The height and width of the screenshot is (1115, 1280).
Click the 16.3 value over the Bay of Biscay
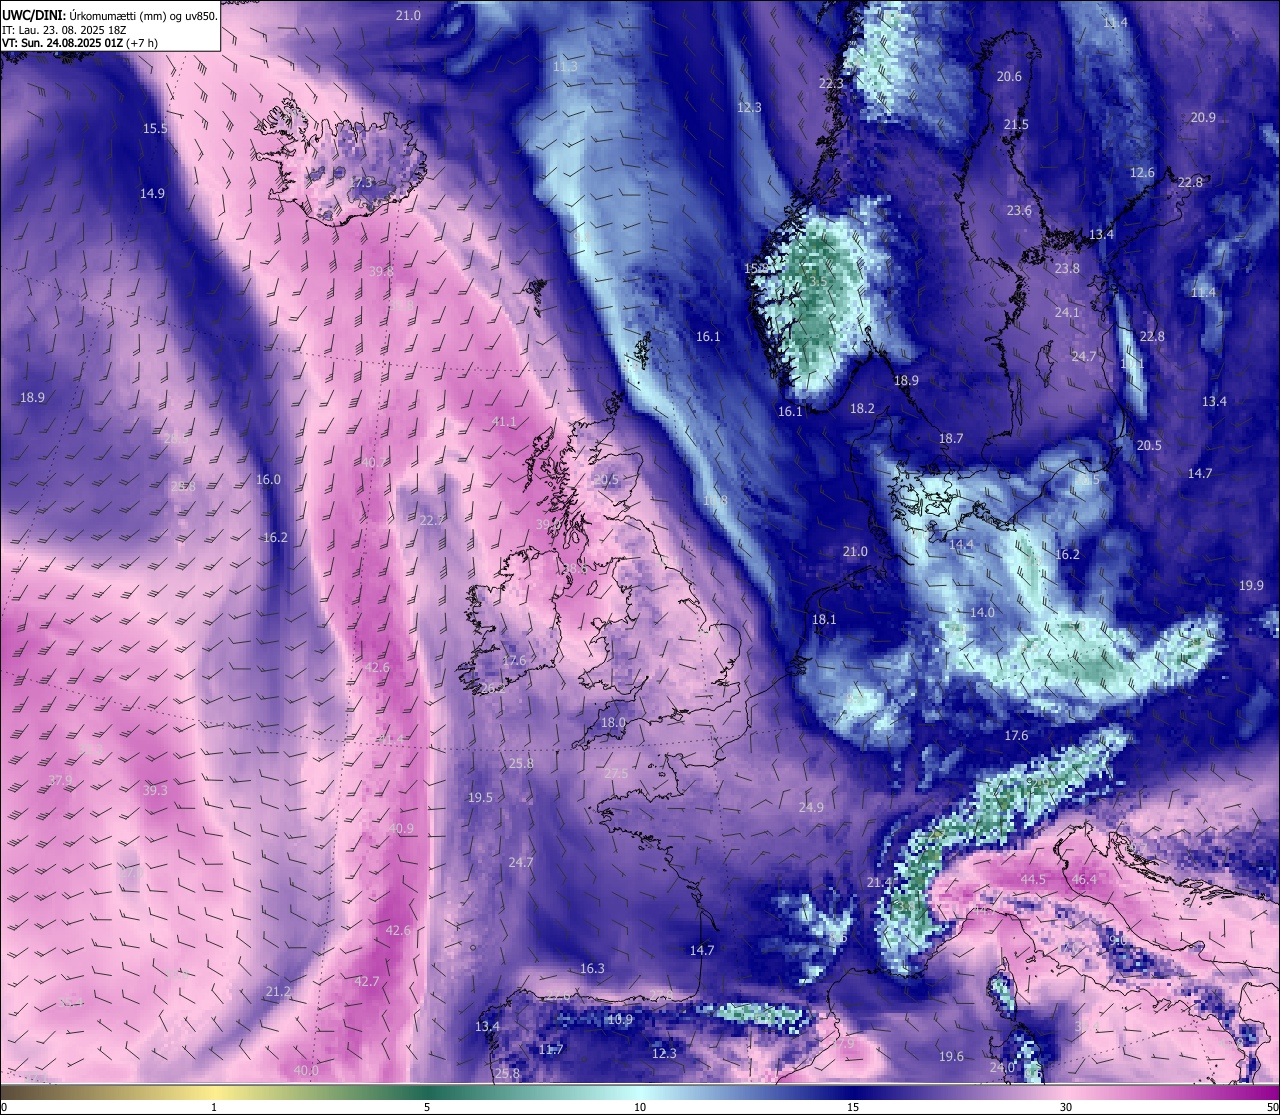[x=592, y=968]
